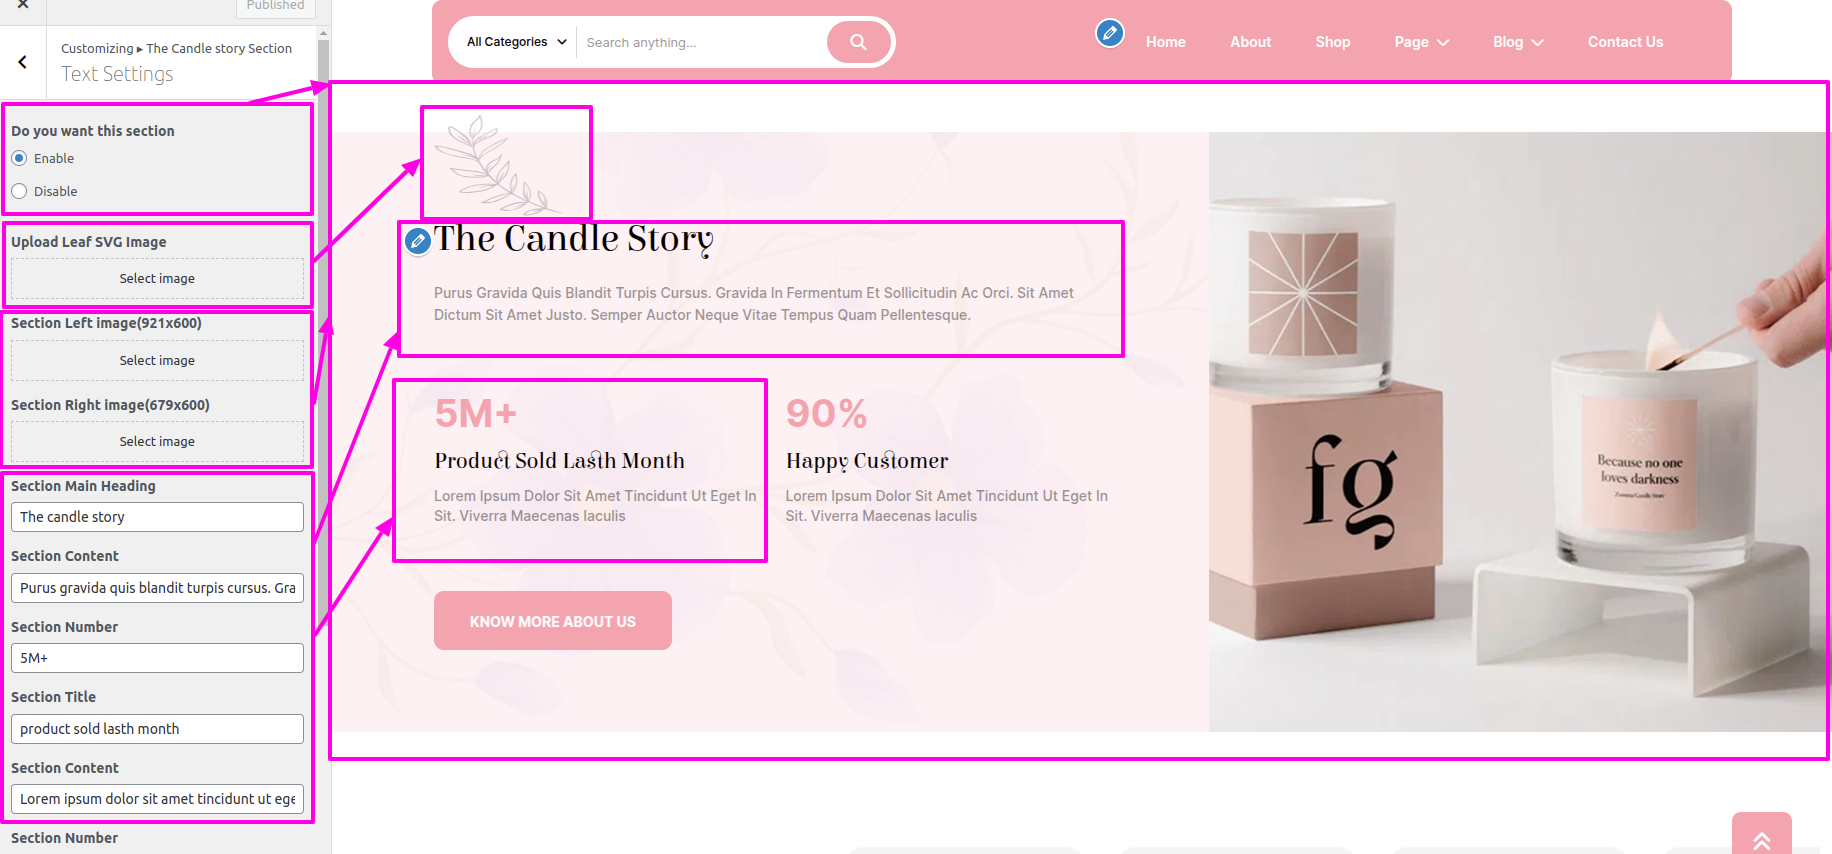1832x854 pixels.
Task: Click the pink search magnifier button
Action: (x=858, y=42)
